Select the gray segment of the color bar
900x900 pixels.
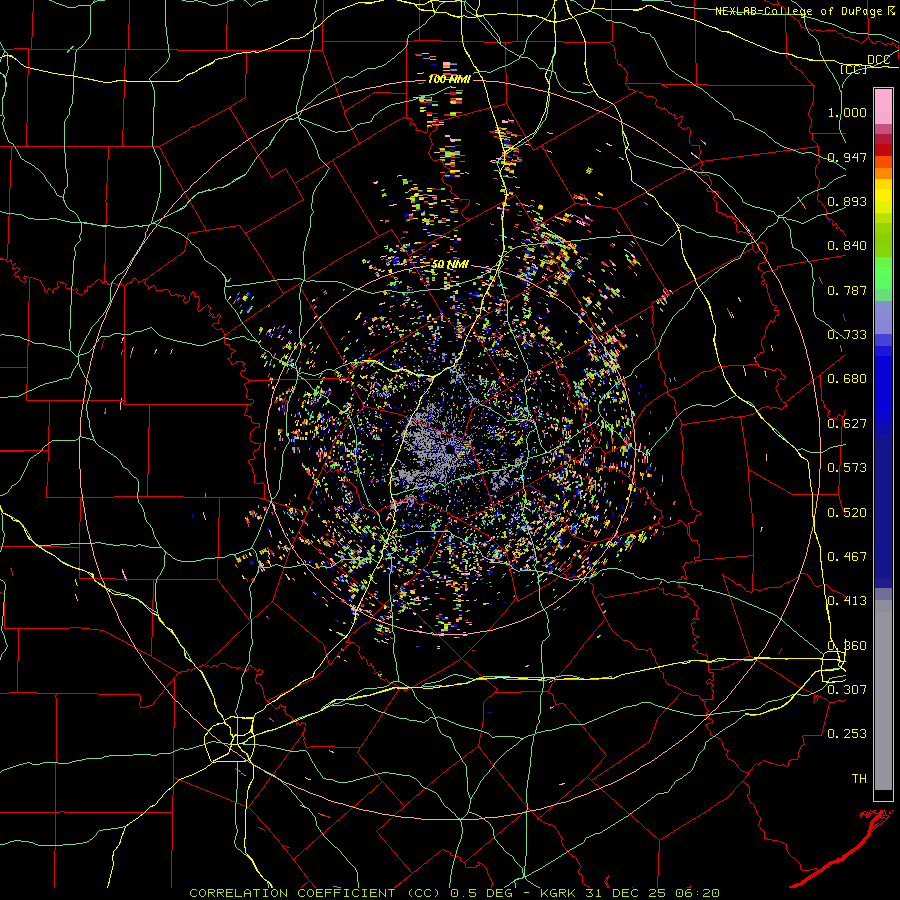(883, 695)
